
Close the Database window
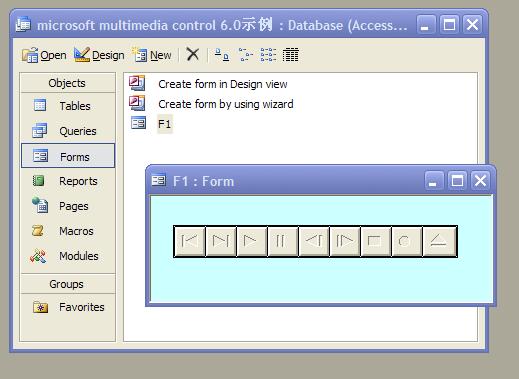click(x=472, y=25)
